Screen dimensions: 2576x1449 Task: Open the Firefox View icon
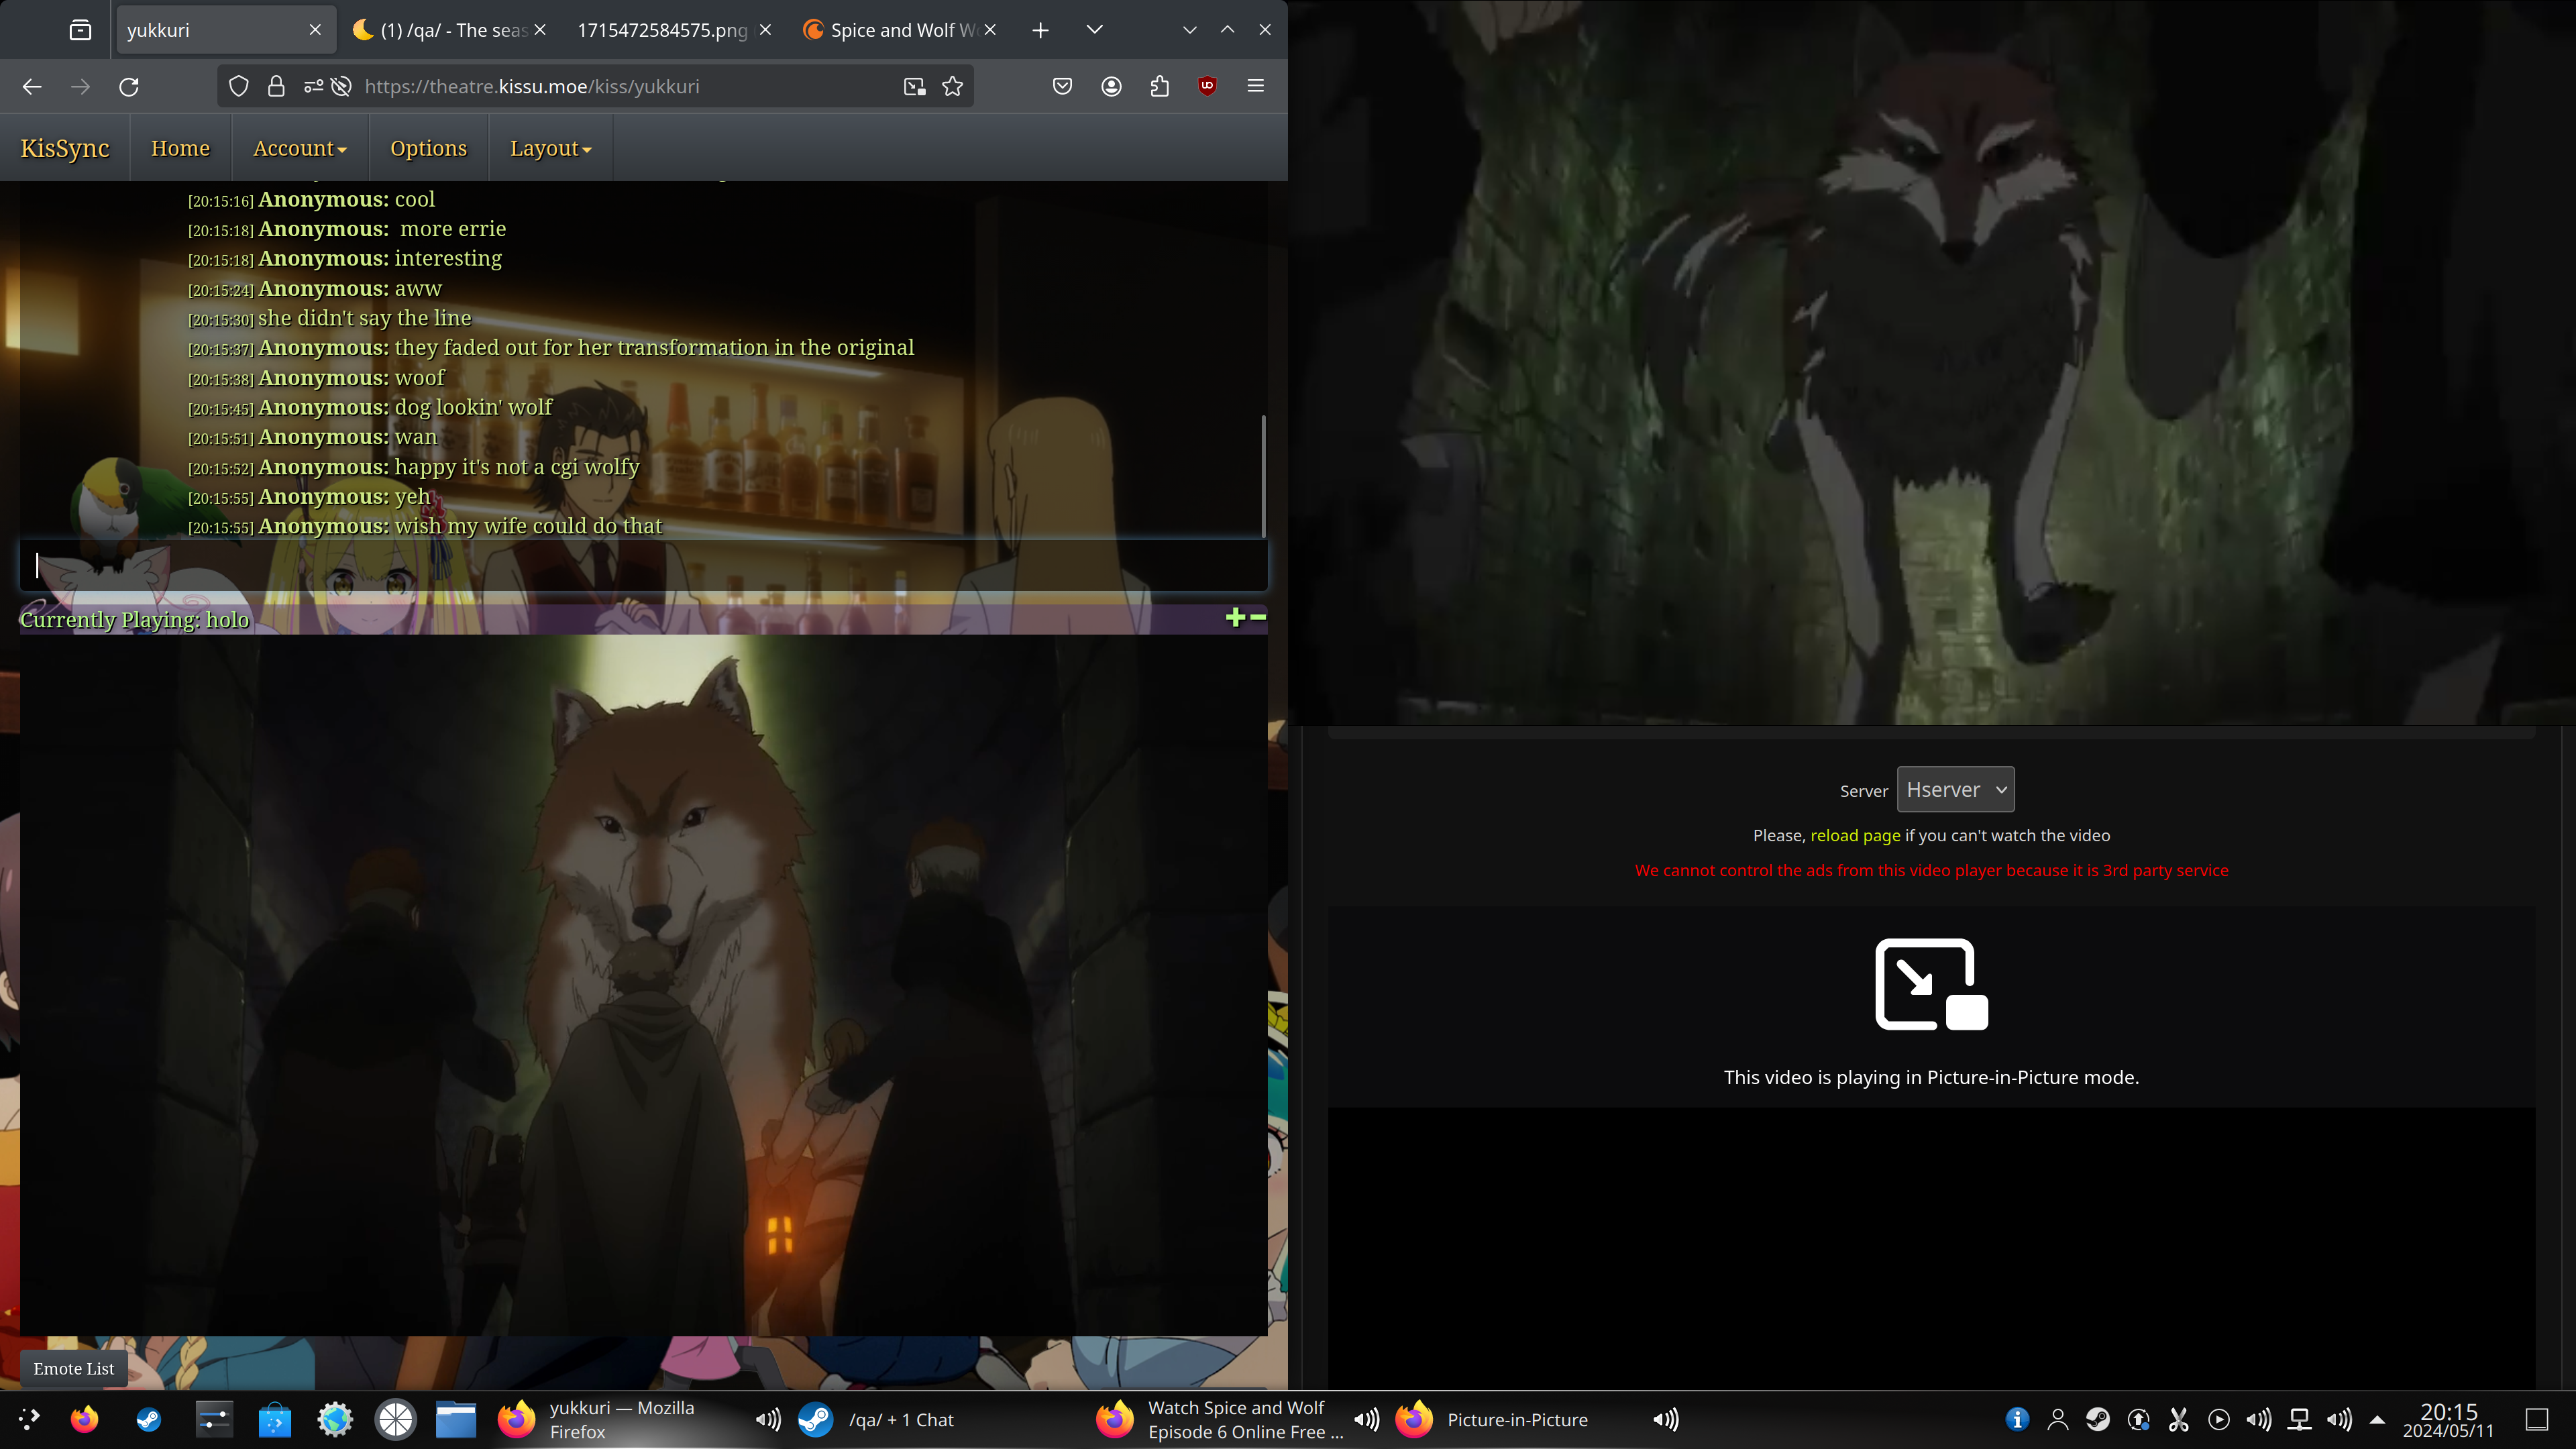click(x=80, y=30)
